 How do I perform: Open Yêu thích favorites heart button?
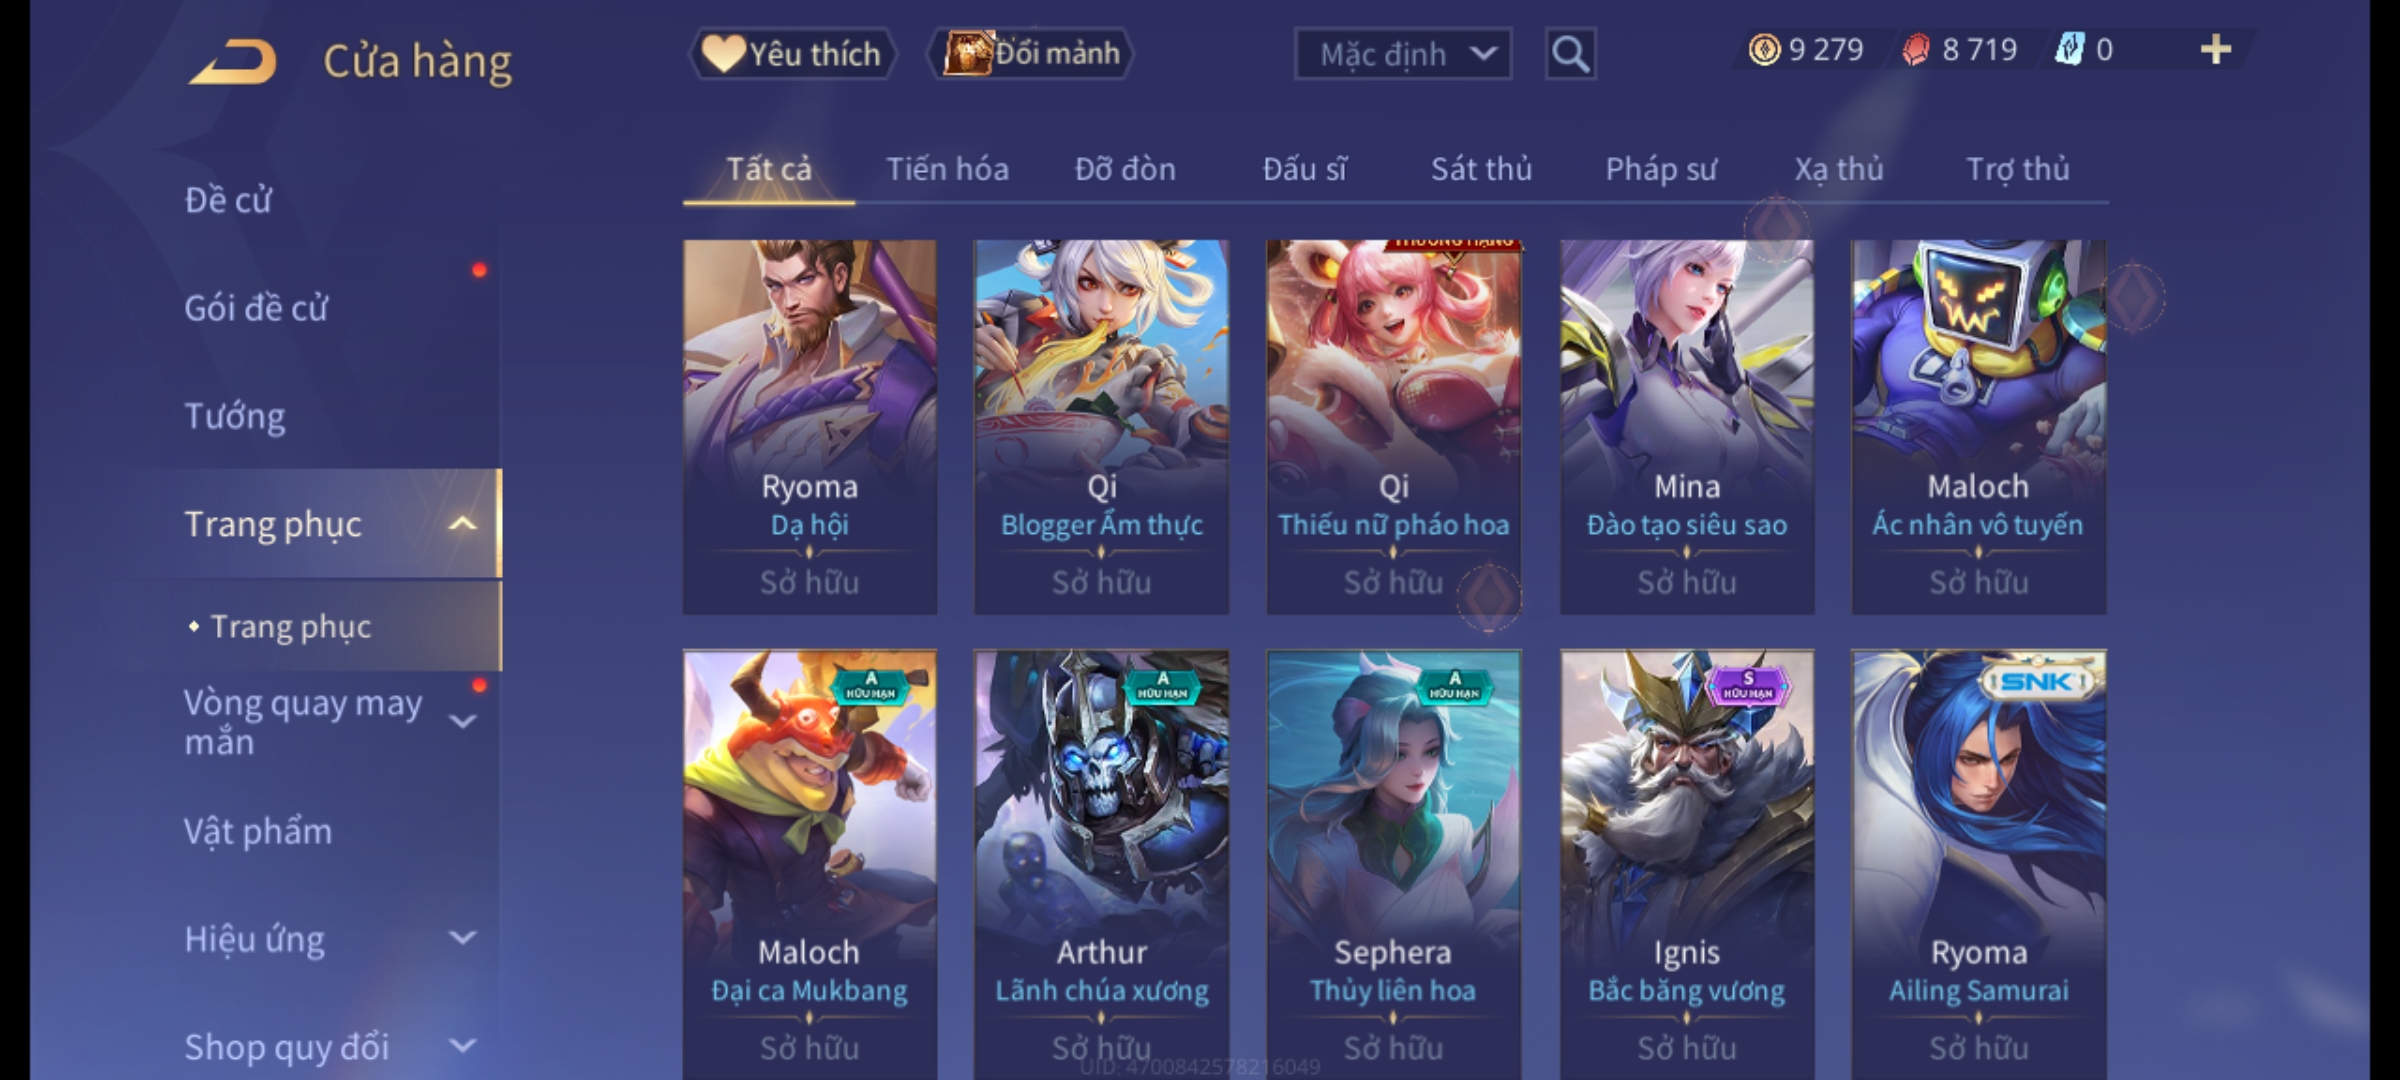tap(792, 54)
